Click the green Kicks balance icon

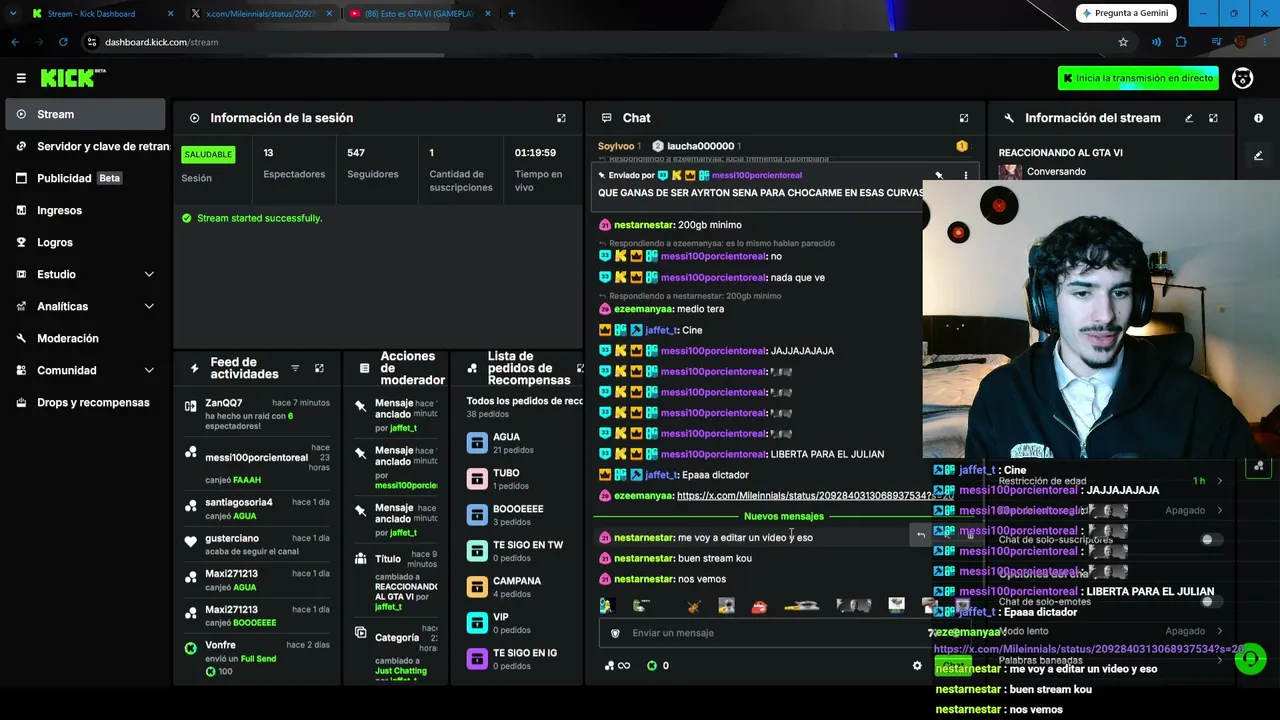pyautogui.click(x=652, y=665)
